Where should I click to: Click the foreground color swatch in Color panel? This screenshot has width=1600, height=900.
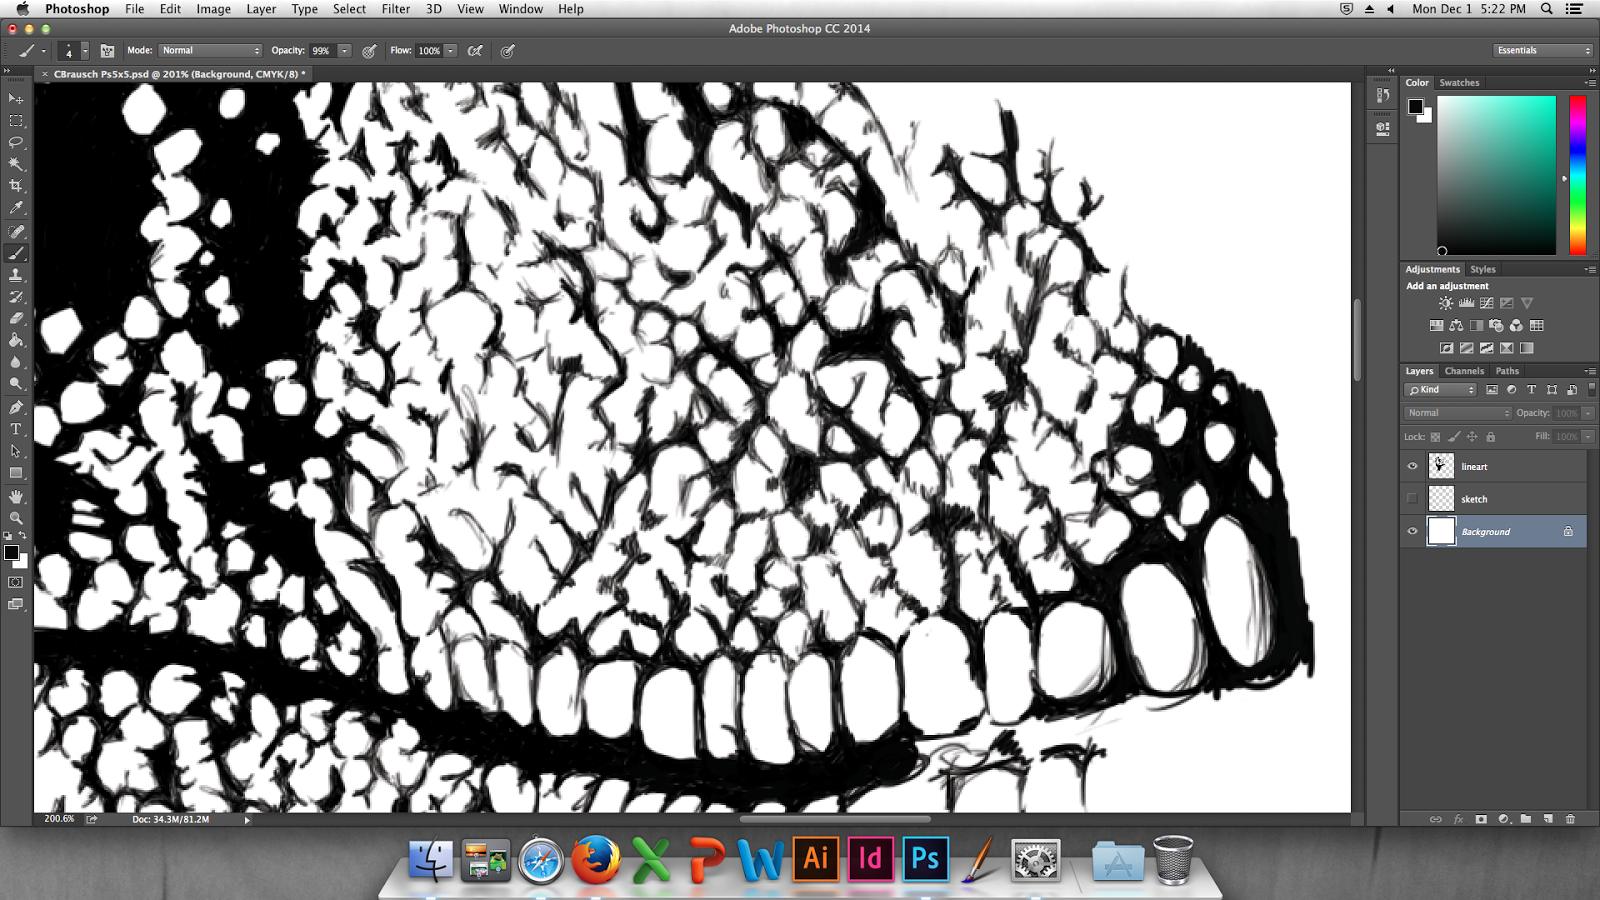pyautogui.click(x=1415, y=106)
